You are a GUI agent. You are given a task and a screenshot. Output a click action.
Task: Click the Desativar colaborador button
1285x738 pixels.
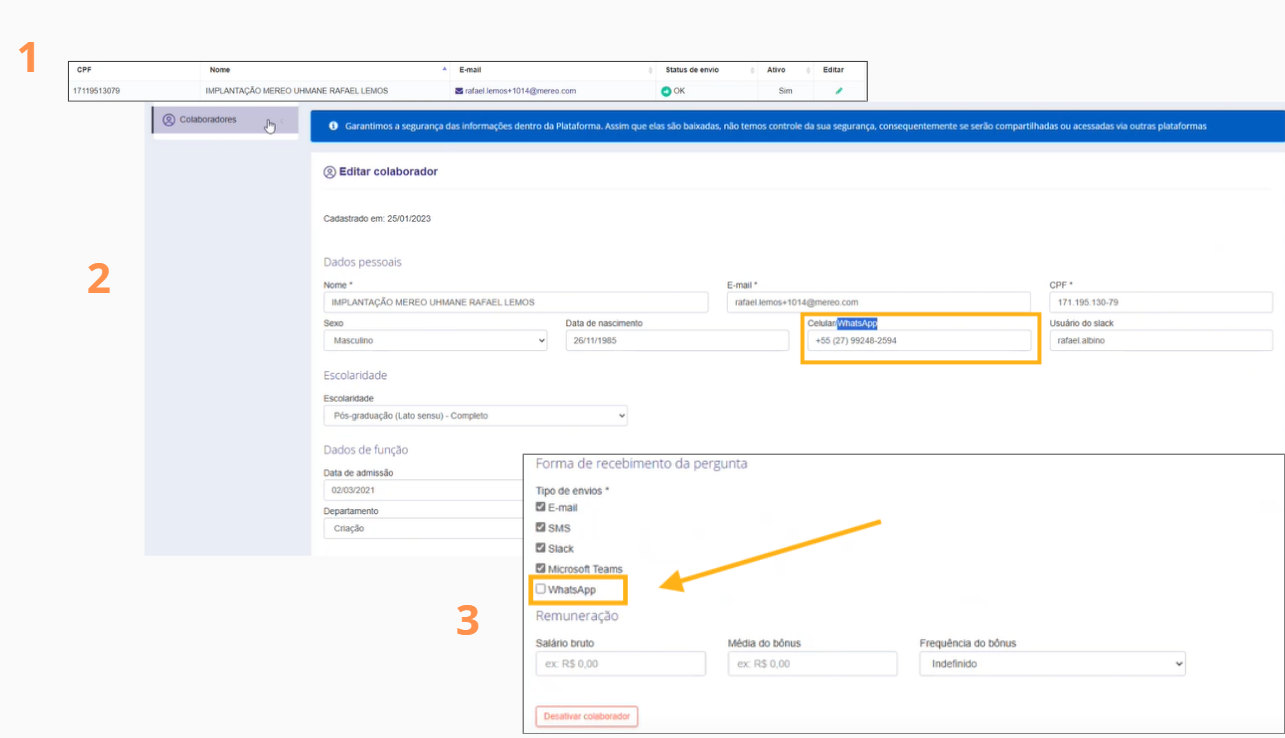tap(587, 717)
